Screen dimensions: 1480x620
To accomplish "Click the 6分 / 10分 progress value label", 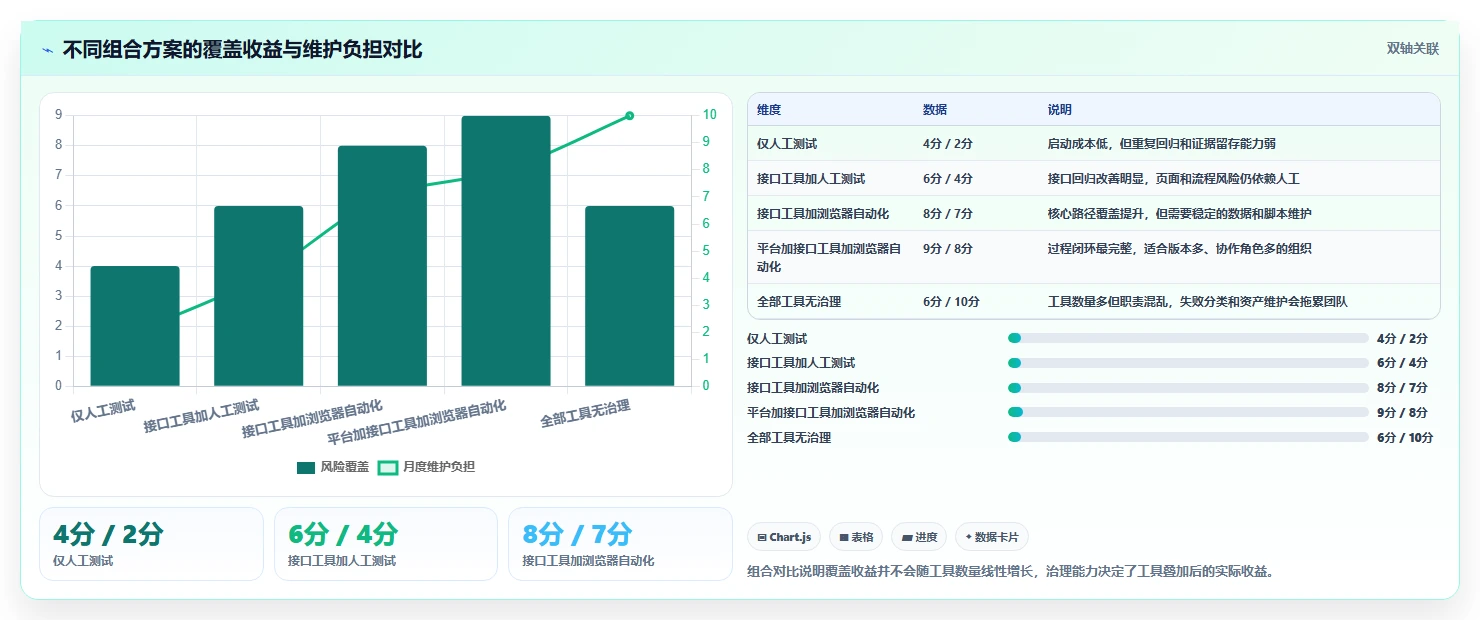I will (1405, 438).
